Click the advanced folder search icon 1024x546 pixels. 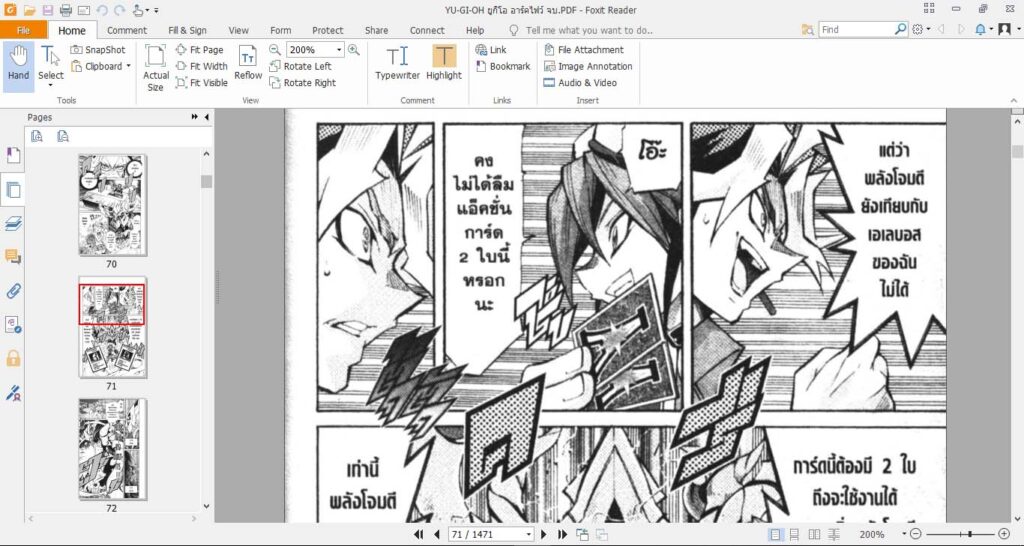click(x=808, y=29)
